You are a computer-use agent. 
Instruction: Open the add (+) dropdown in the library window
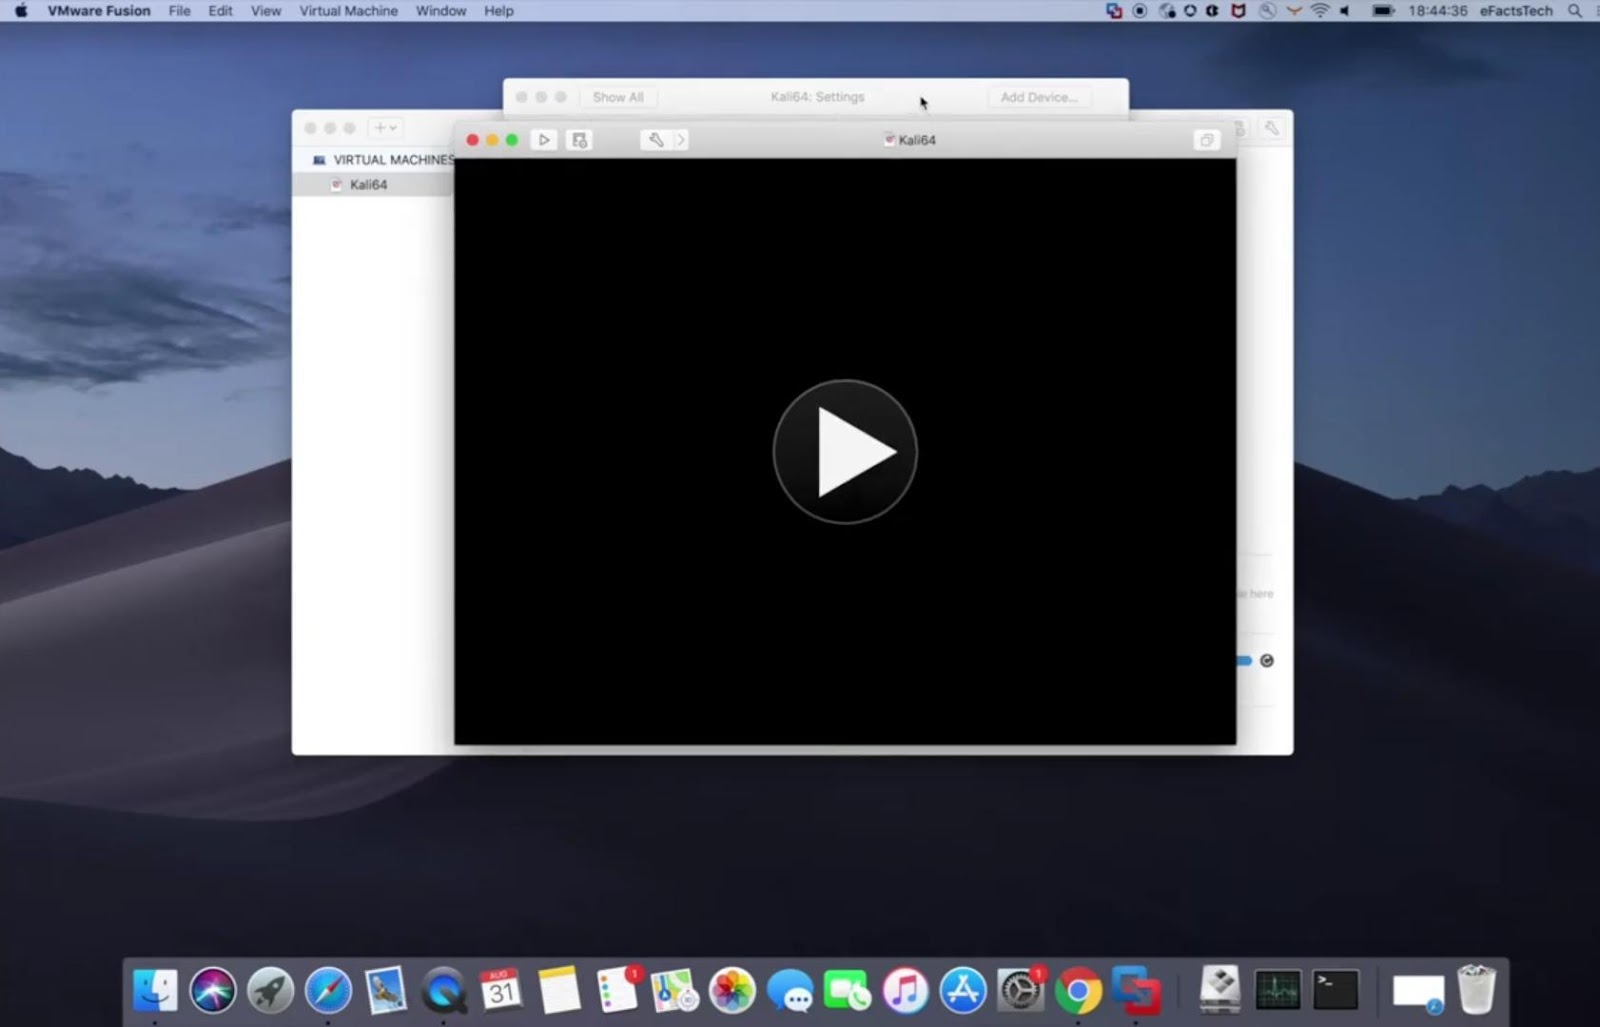386,128
